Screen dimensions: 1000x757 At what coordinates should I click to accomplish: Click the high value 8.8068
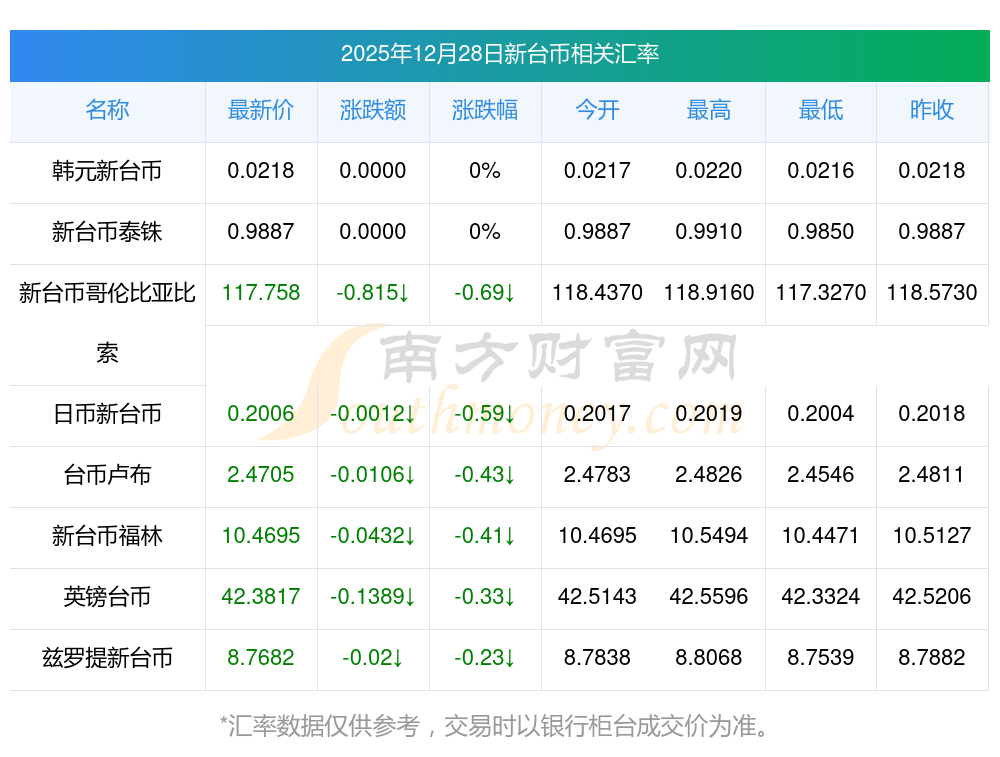pyautogui.click(x=709, y=658)
